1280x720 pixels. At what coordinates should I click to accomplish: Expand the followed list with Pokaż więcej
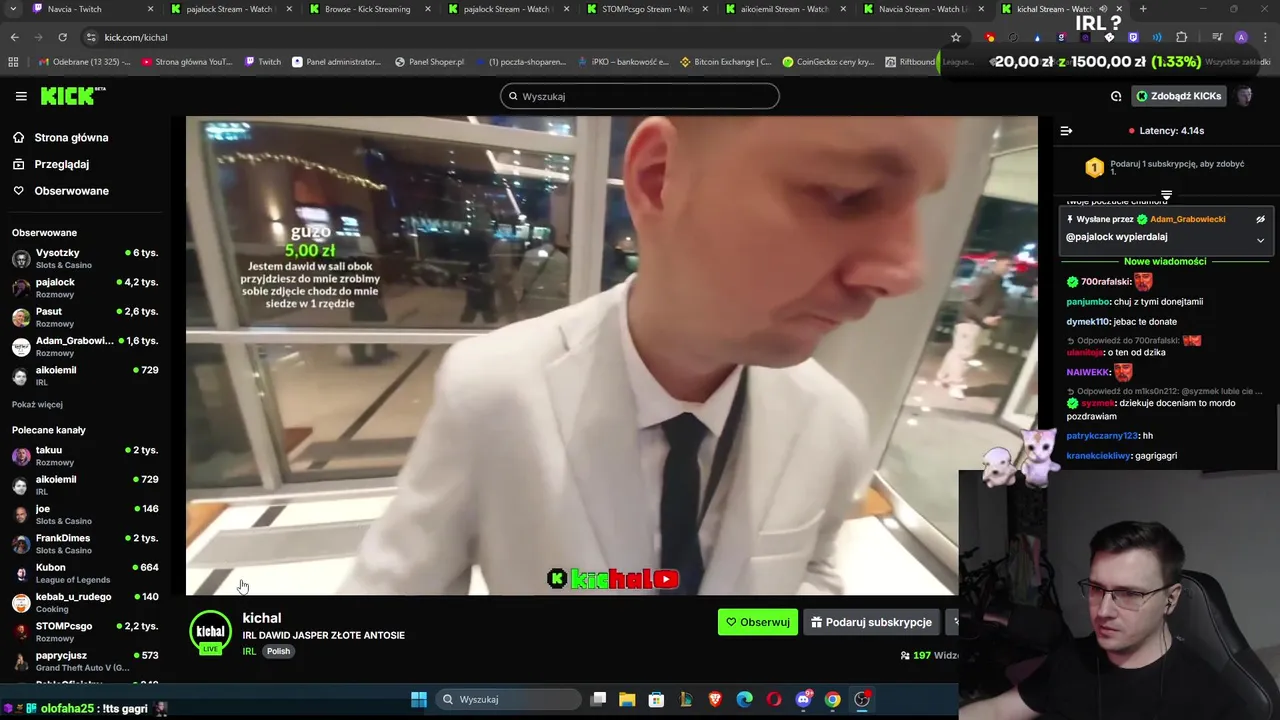point(37,405)
